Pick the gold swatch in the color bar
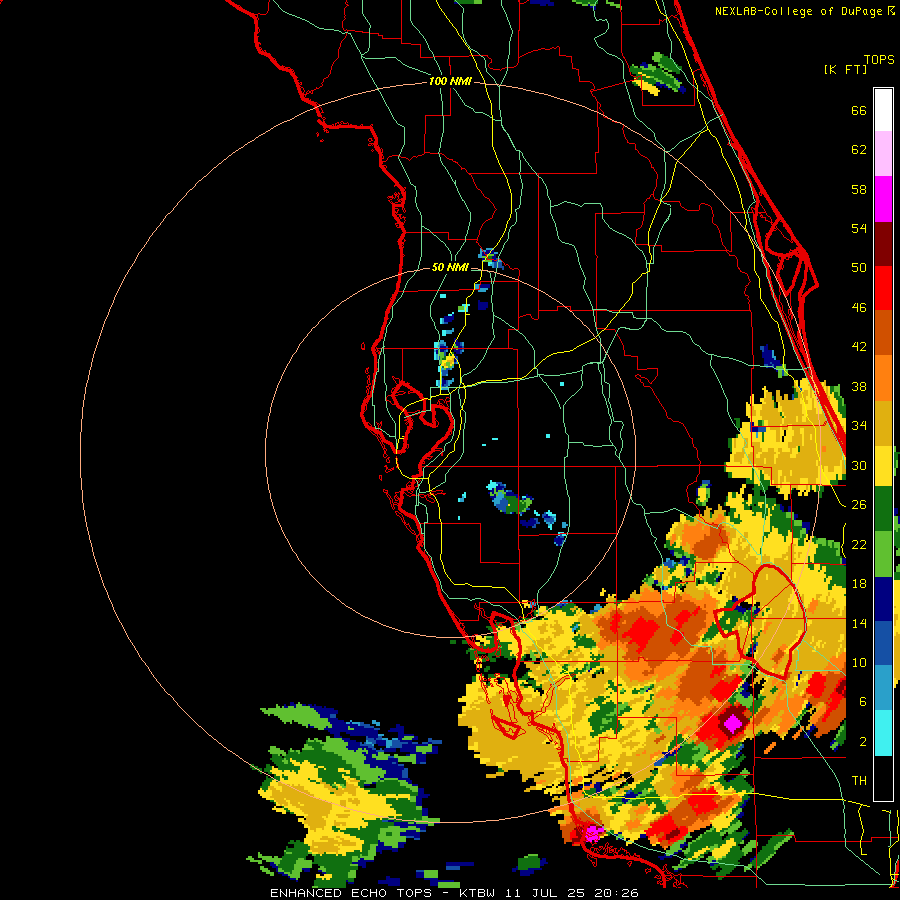The height and width of the screenshot is (900, 900). click(x=883, y=422)
